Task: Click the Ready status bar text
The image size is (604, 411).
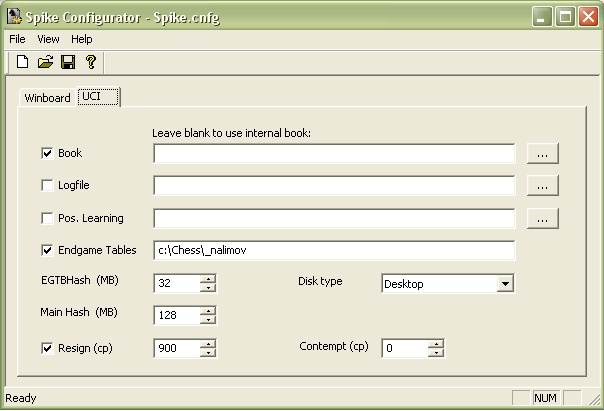Action: click(21, 398)
